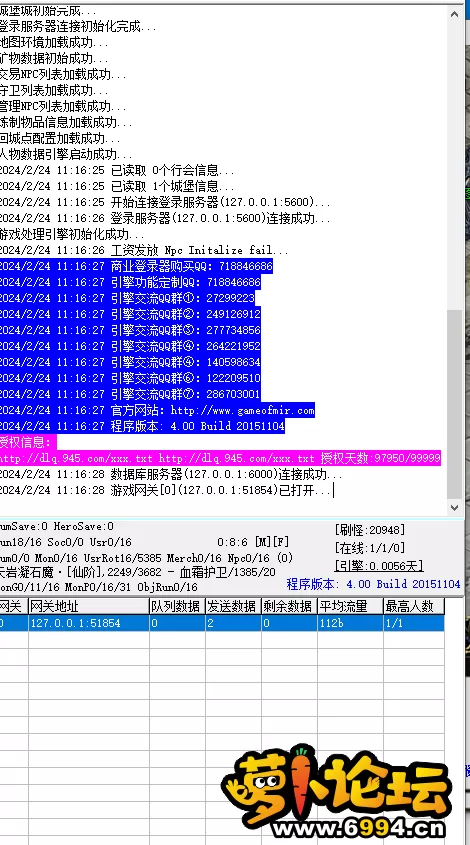Click the authorization line showing 授权天数:97950/99999
Image resolution: width=470 pixels, height=845 pixels.
coord(220,459)
